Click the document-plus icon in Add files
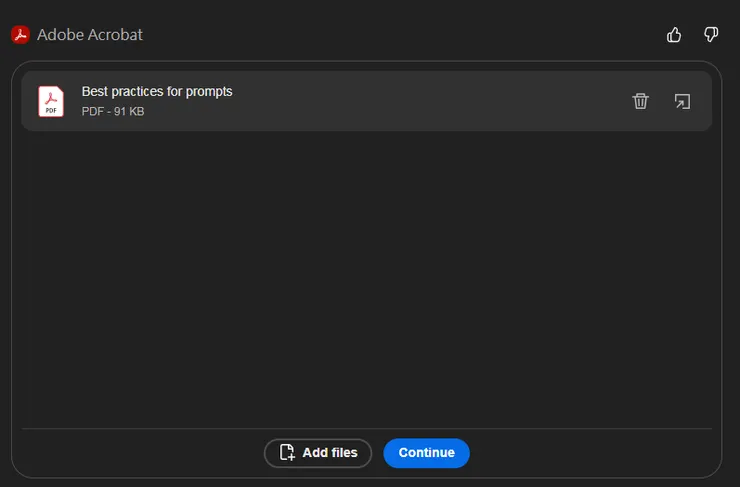Screen dimensions: 740x487 coord(287,453)
